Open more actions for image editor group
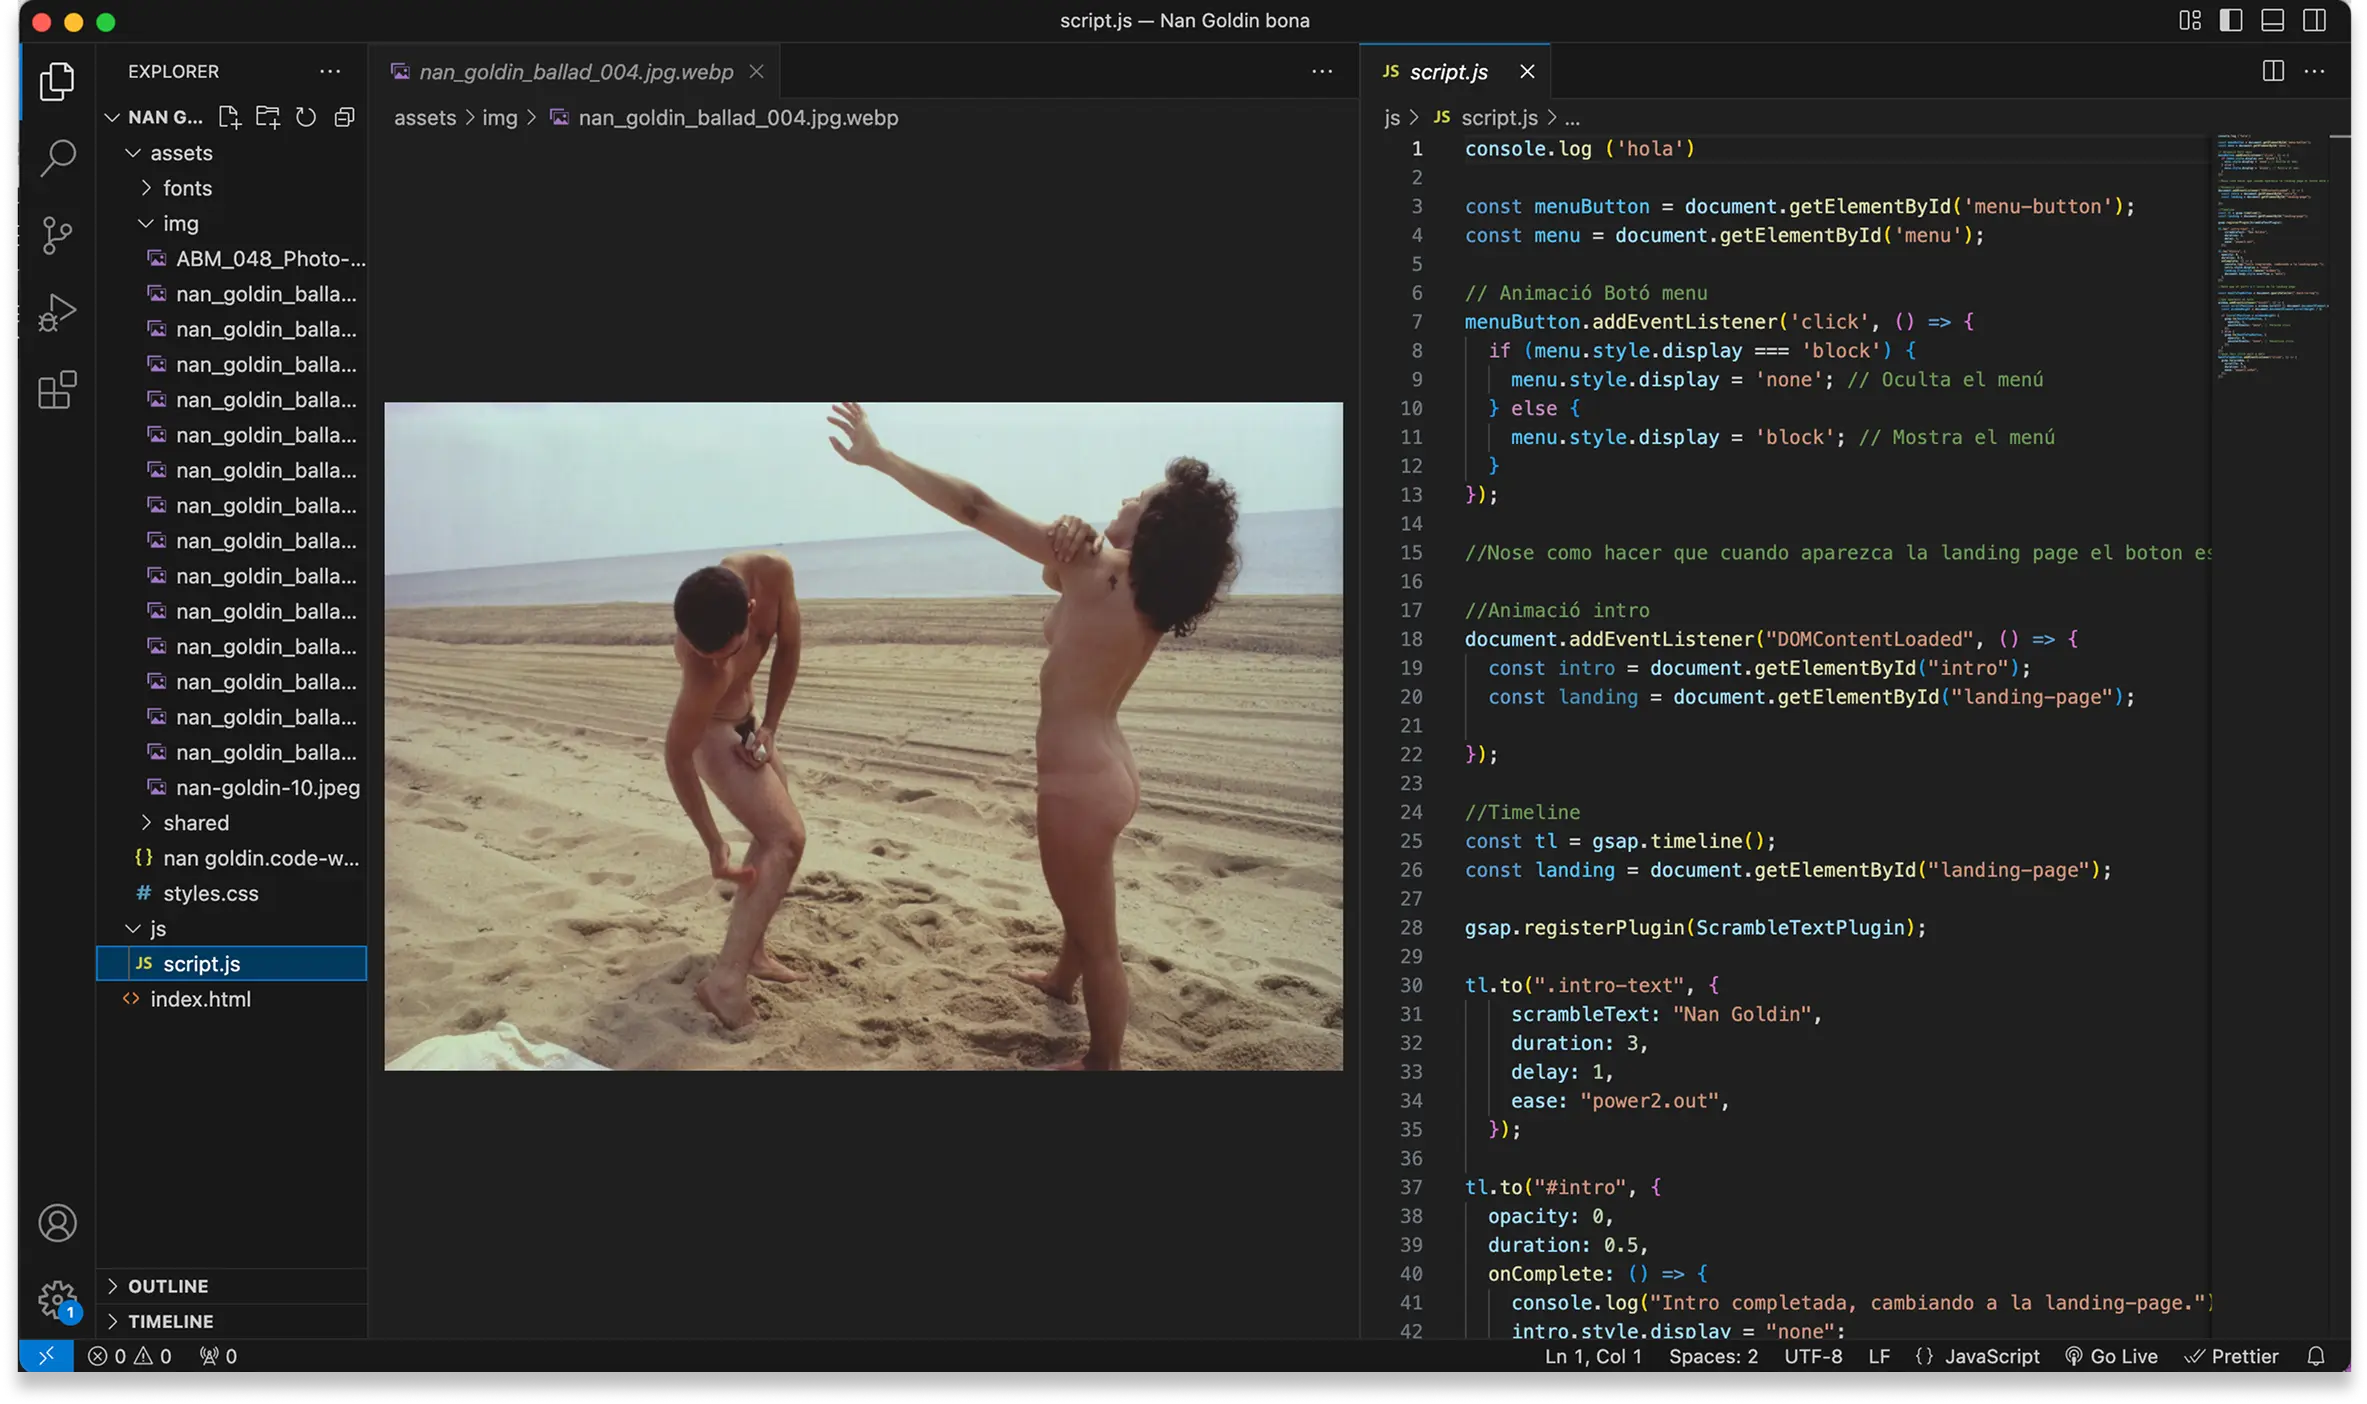 point(1322,71)
